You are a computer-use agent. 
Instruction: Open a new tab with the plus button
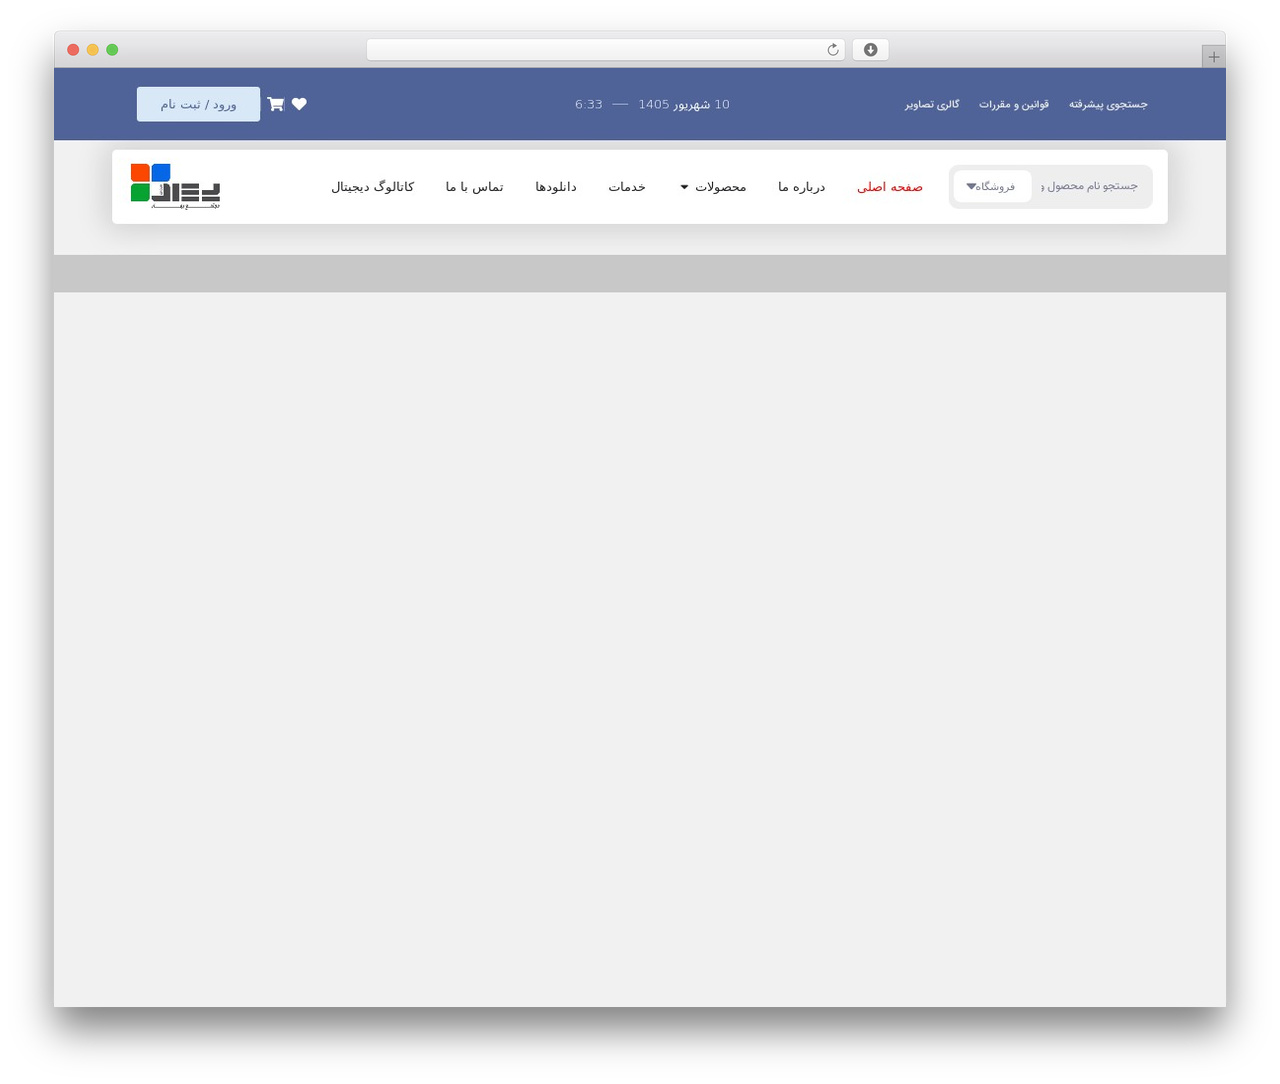[x=1213, y=57]
